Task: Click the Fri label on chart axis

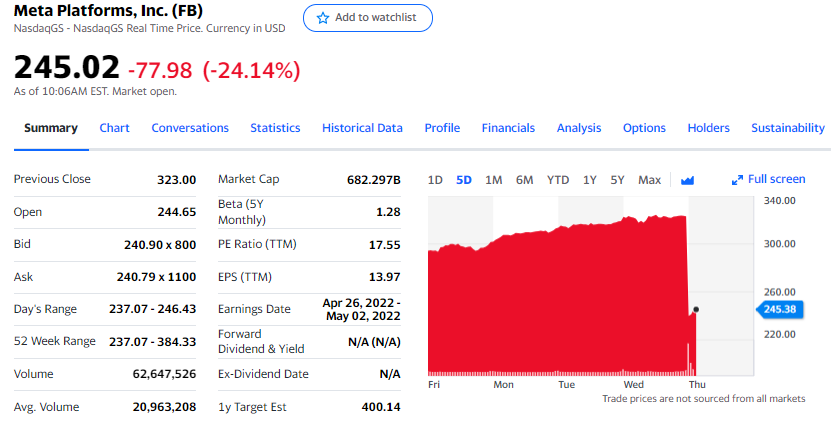Action: pos(434,385)
